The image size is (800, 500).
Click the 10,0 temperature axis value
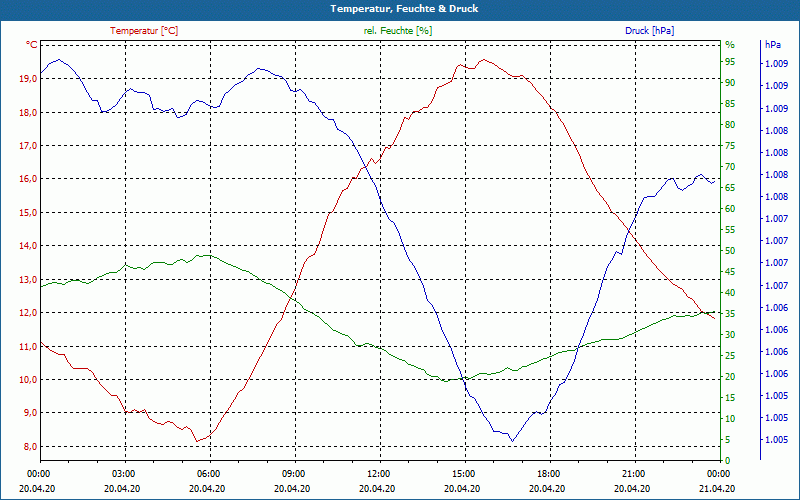pos(28,380)
